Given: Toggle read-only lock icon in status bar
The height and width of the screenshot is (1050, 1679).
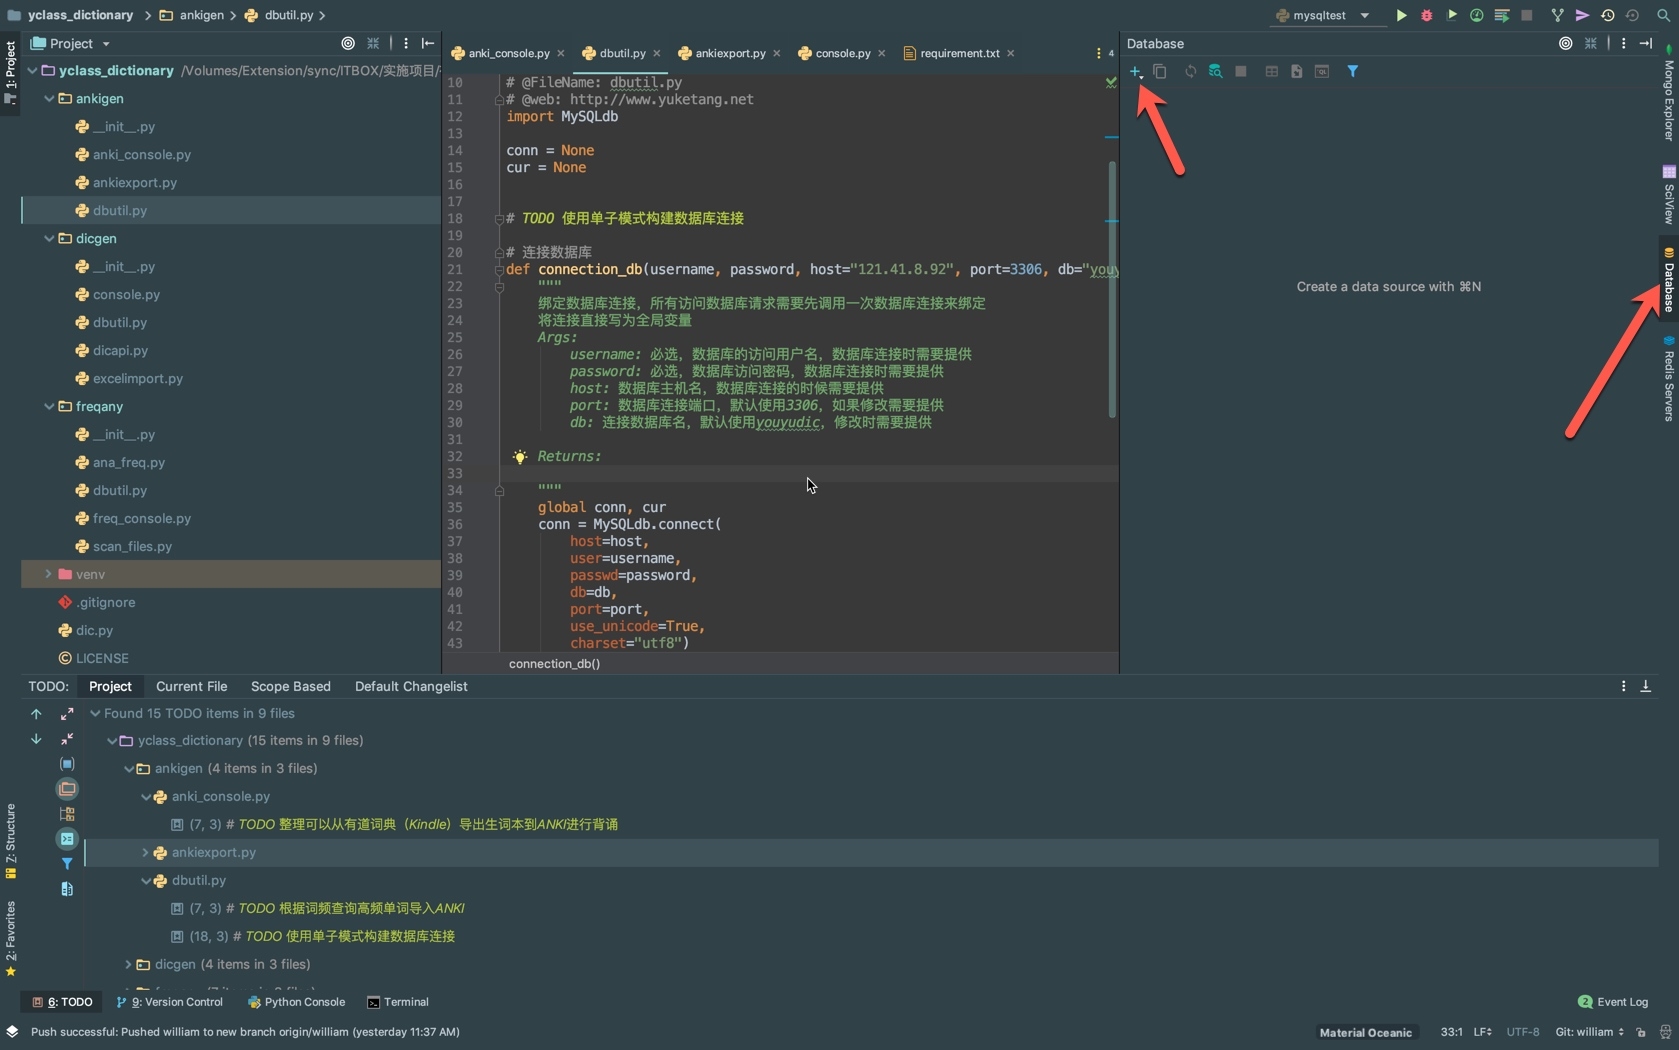Looking at the screenshot, I should (x=1641, y=1032).
